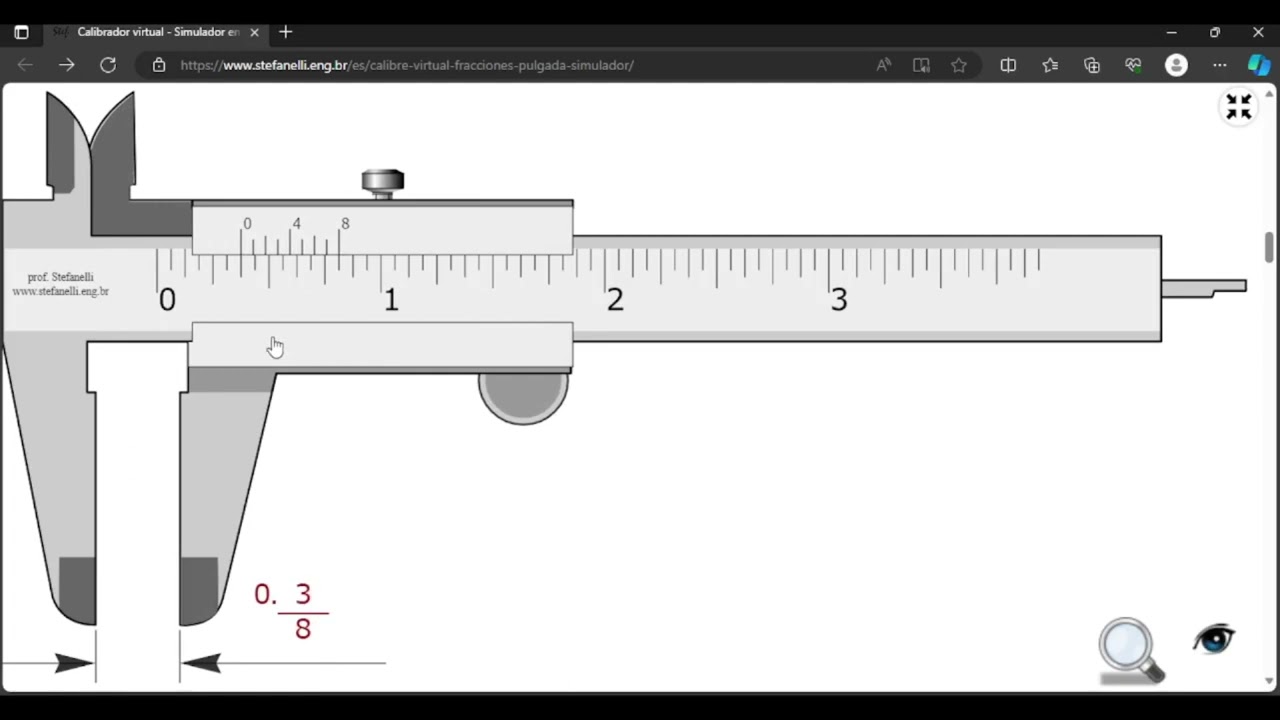Click the page vertical scrollbar thumb

(x=1269, y=247)
